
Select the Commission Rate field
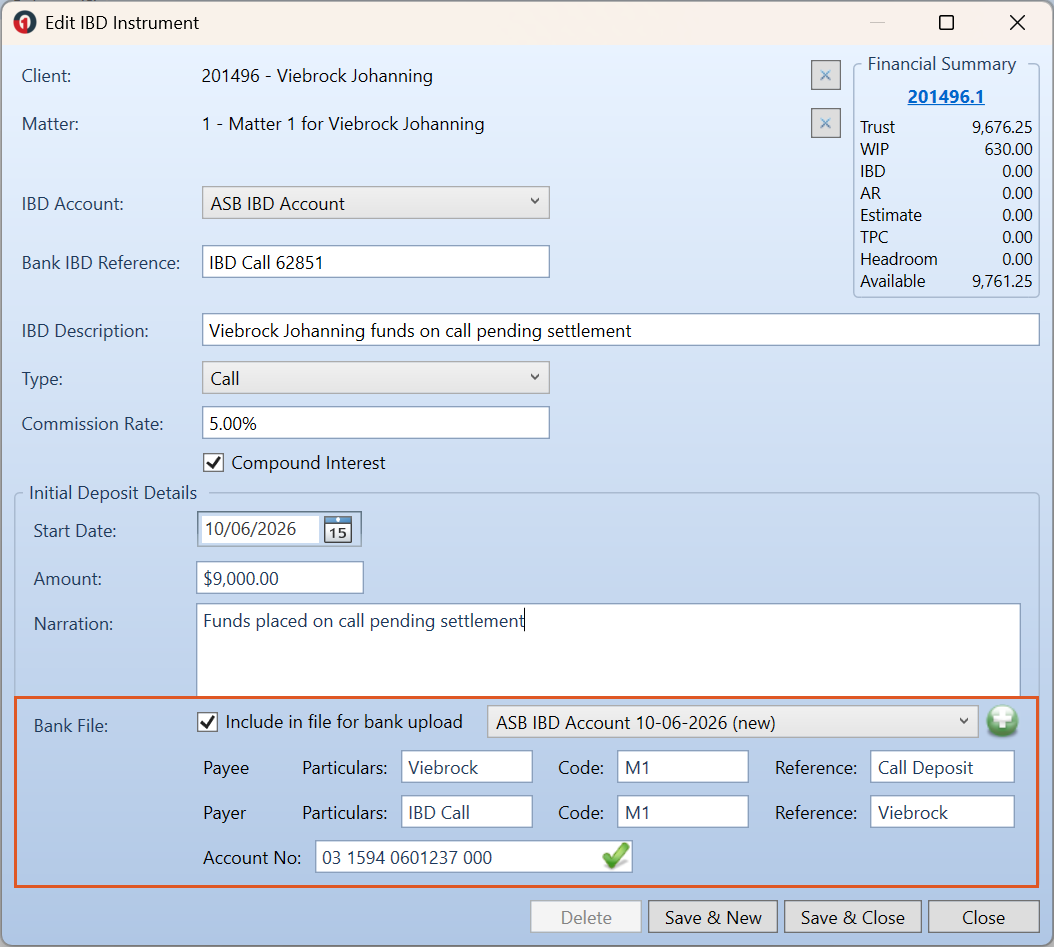click(x=376, y=423)
